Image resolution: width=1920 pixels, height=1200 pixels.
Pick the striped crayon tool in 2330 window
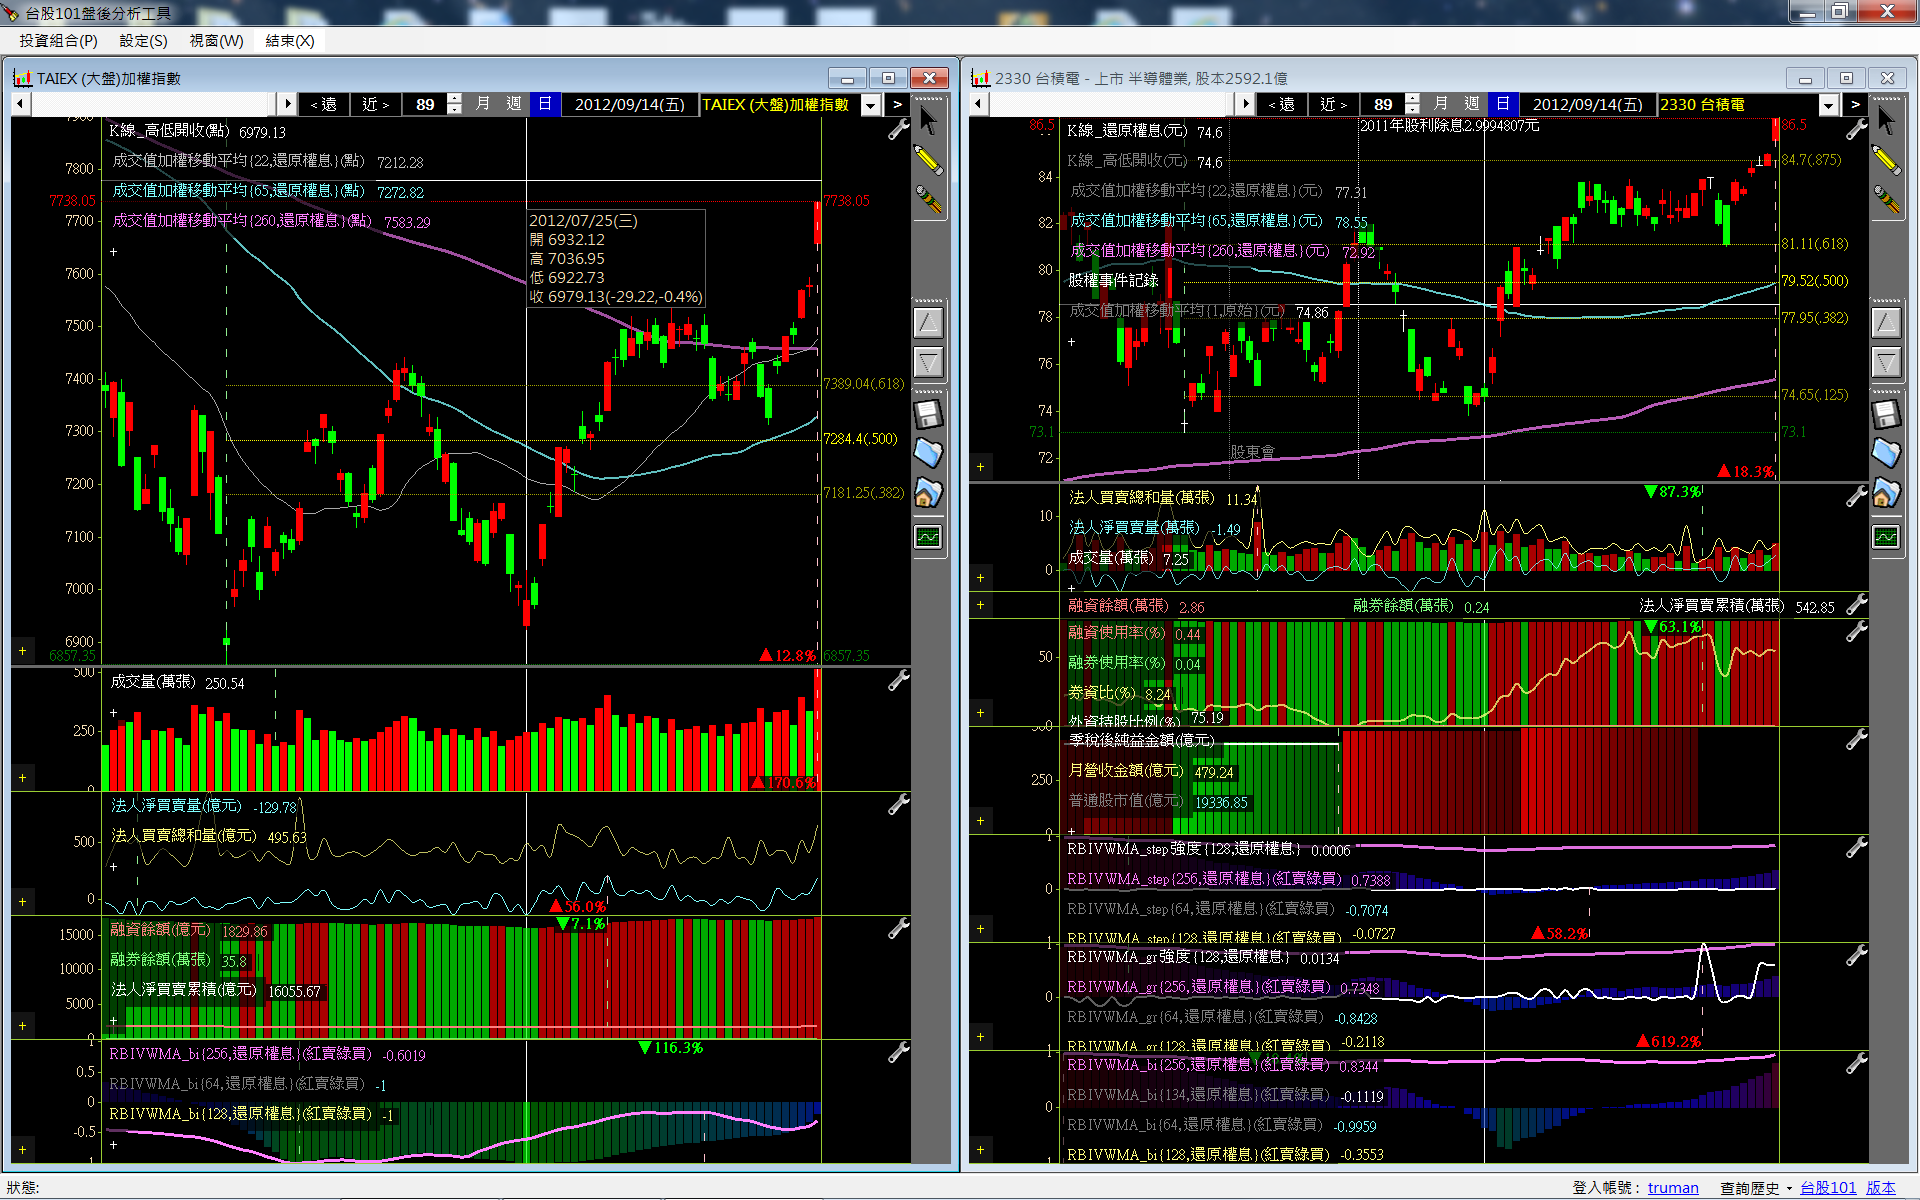tap(1887, 199)
